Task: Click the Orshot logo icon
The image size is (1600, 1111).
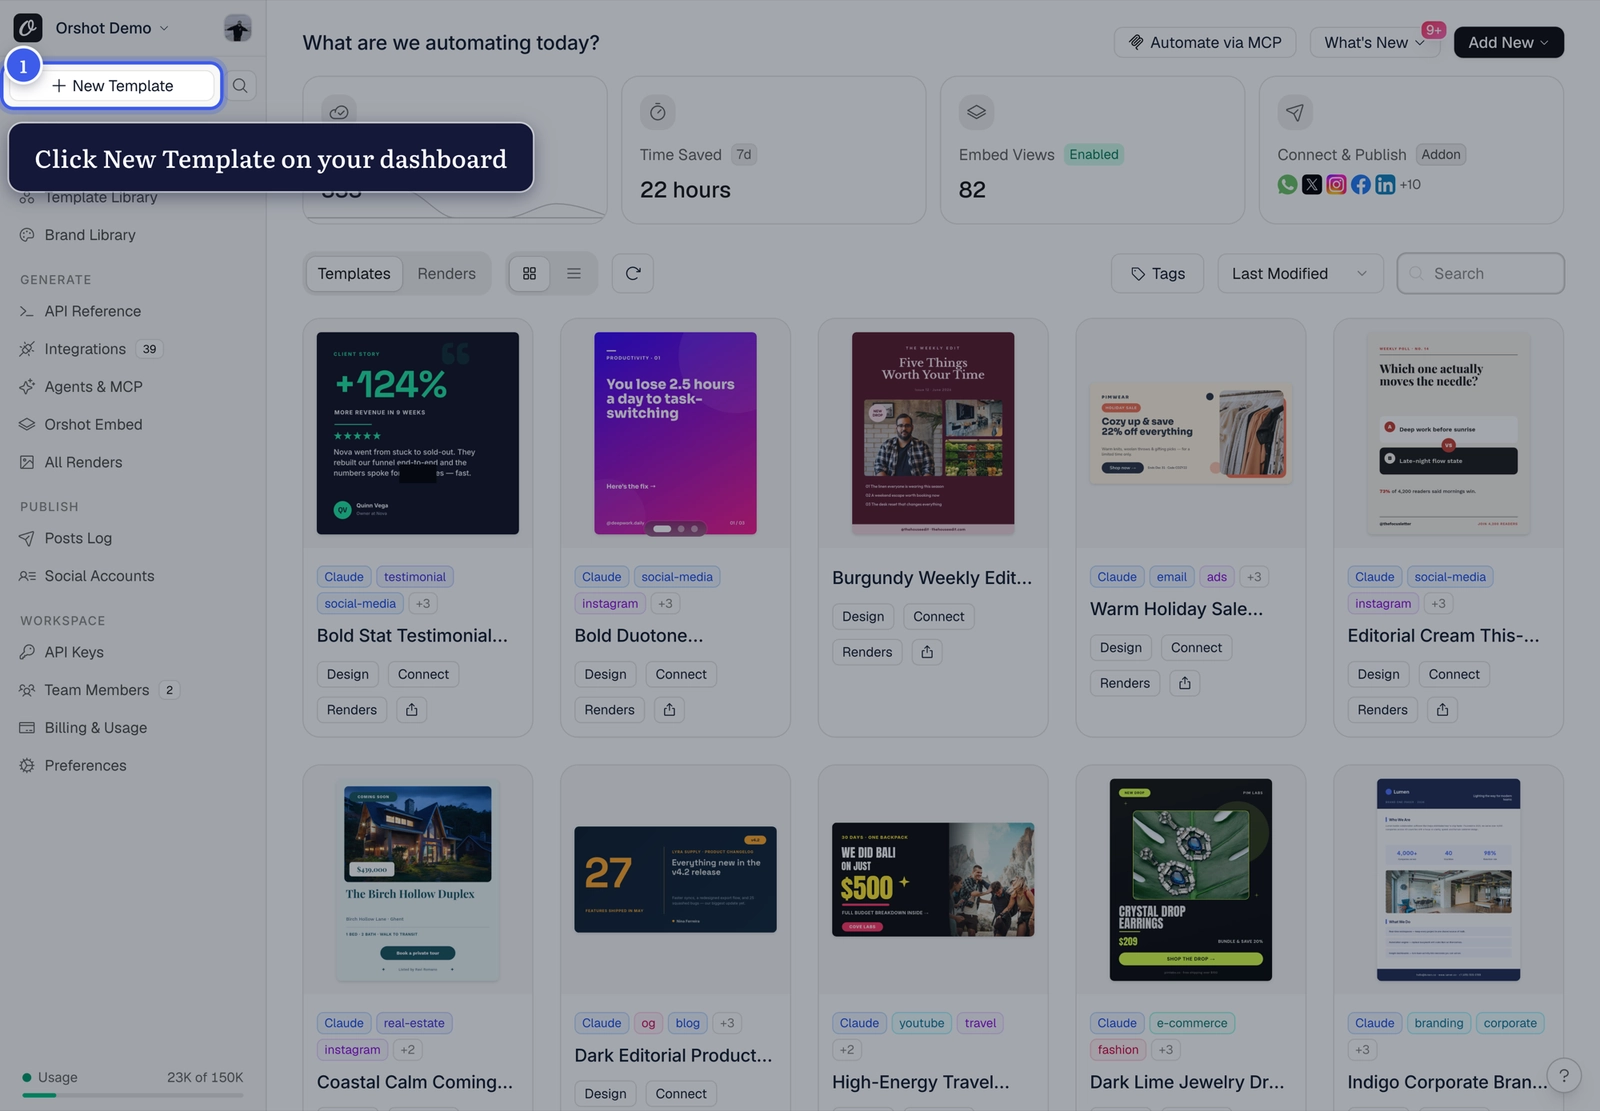Action: 28,28
